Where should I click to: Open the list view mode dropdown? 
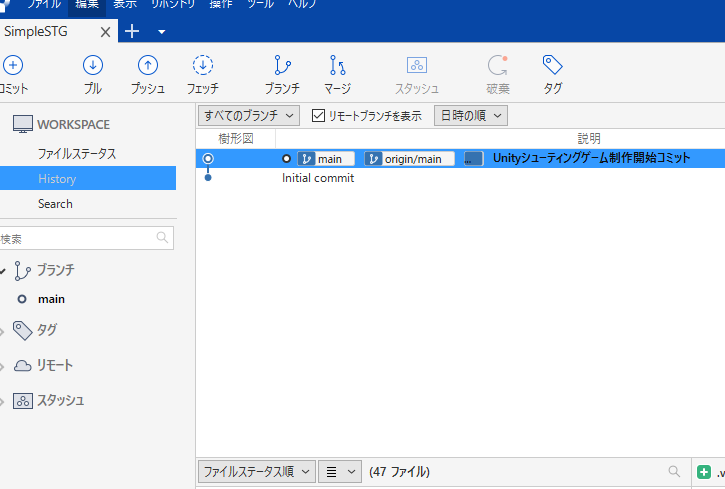point(340,471)
